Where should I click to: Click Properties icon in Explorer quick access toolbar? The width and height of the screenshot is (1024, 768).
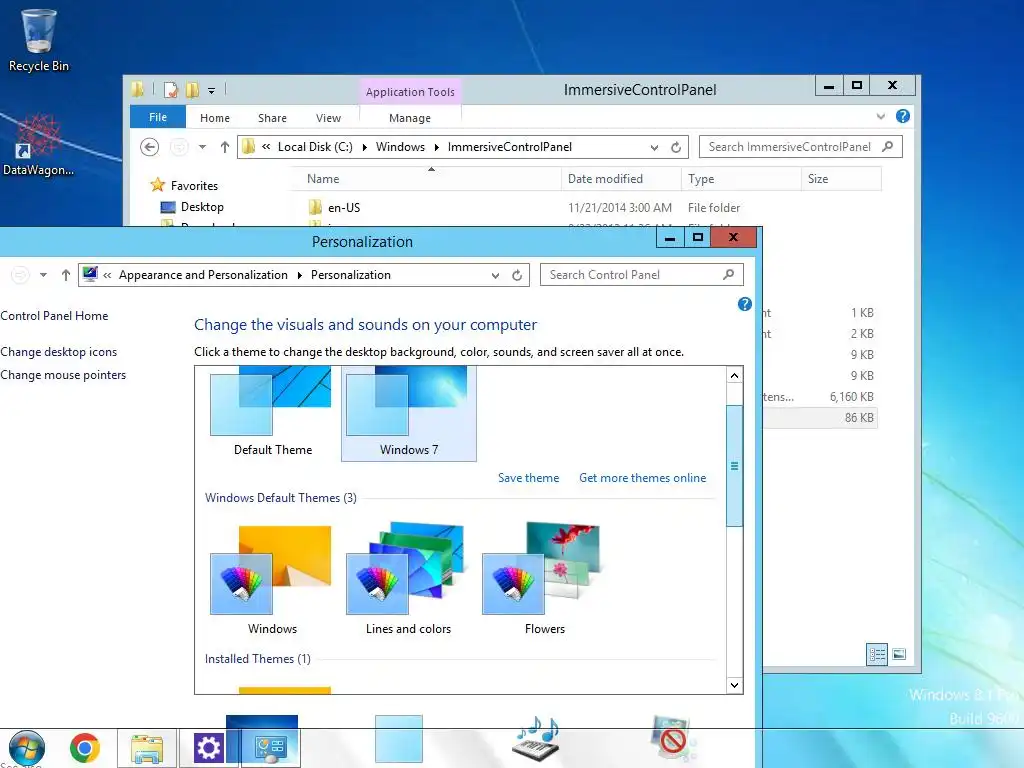[170, 90]
